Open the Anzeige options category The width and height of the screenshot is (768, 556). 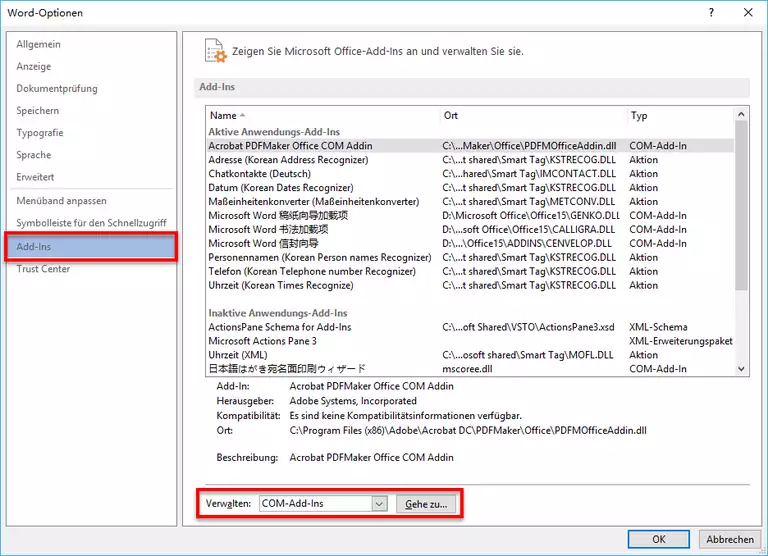coord(34,67)
